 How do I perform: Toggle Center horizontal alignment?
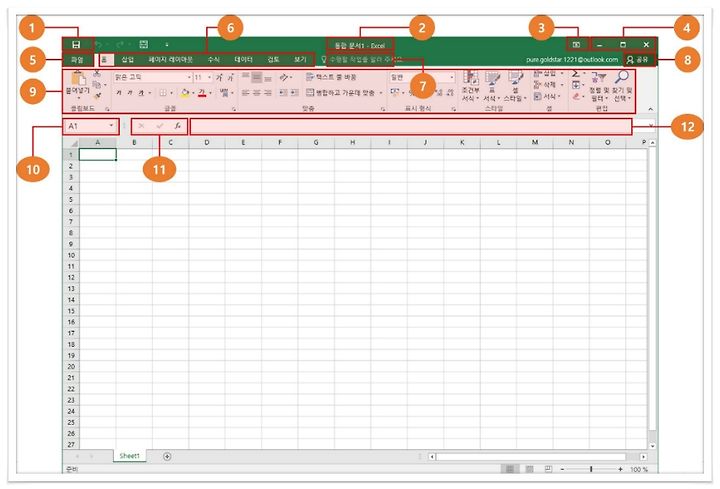click(257, 93)
